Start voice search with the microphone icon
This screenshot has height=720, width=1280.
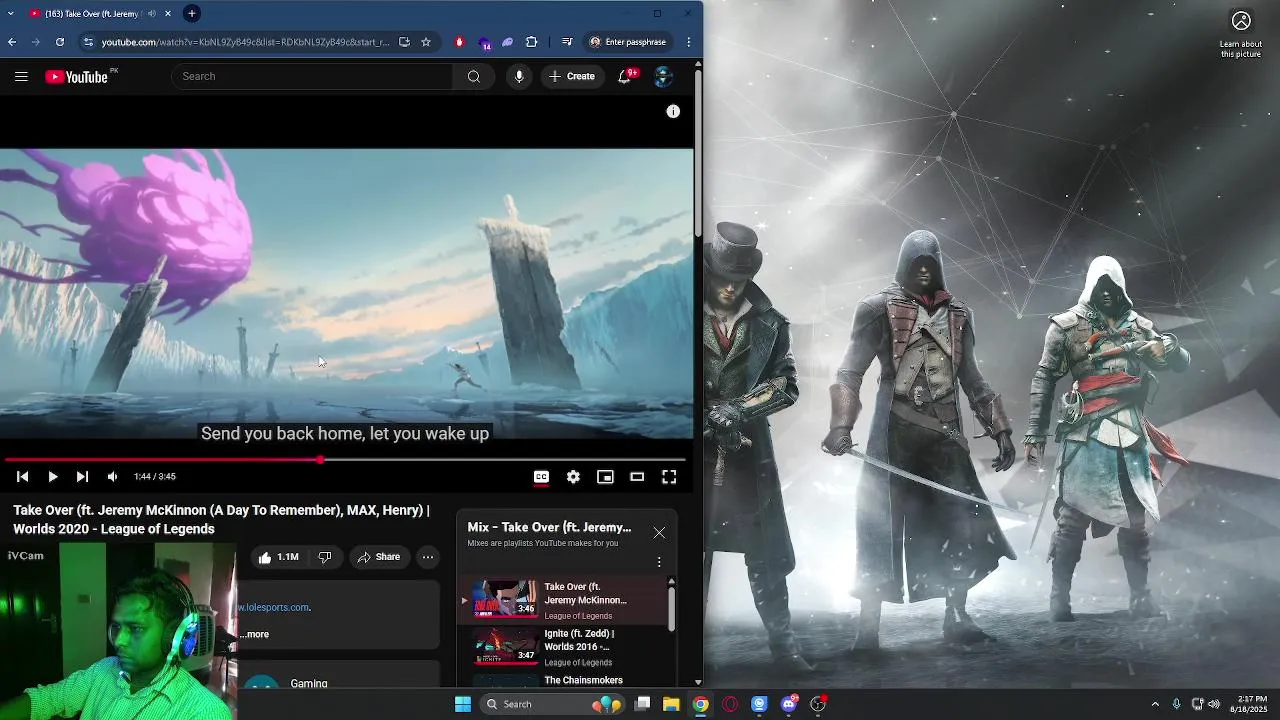pyautogui.click(x=518, y=76)
